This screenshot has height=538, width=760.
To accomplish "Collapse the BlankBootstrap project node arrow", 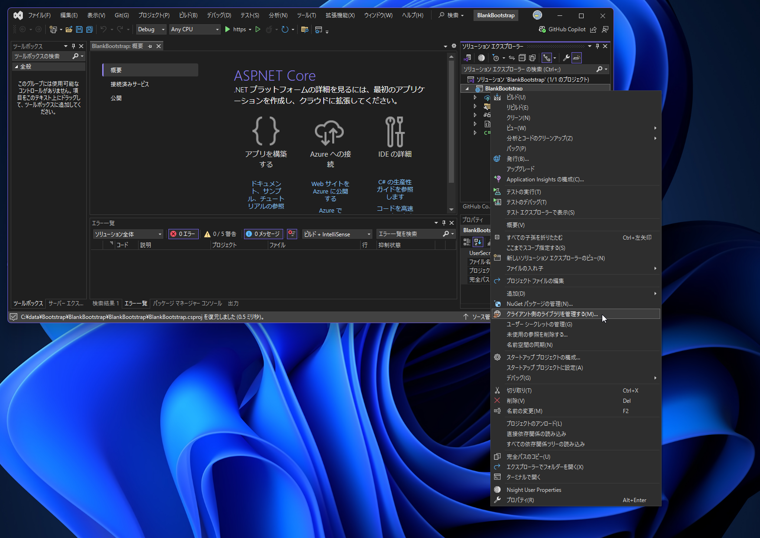I will (467, 89).
